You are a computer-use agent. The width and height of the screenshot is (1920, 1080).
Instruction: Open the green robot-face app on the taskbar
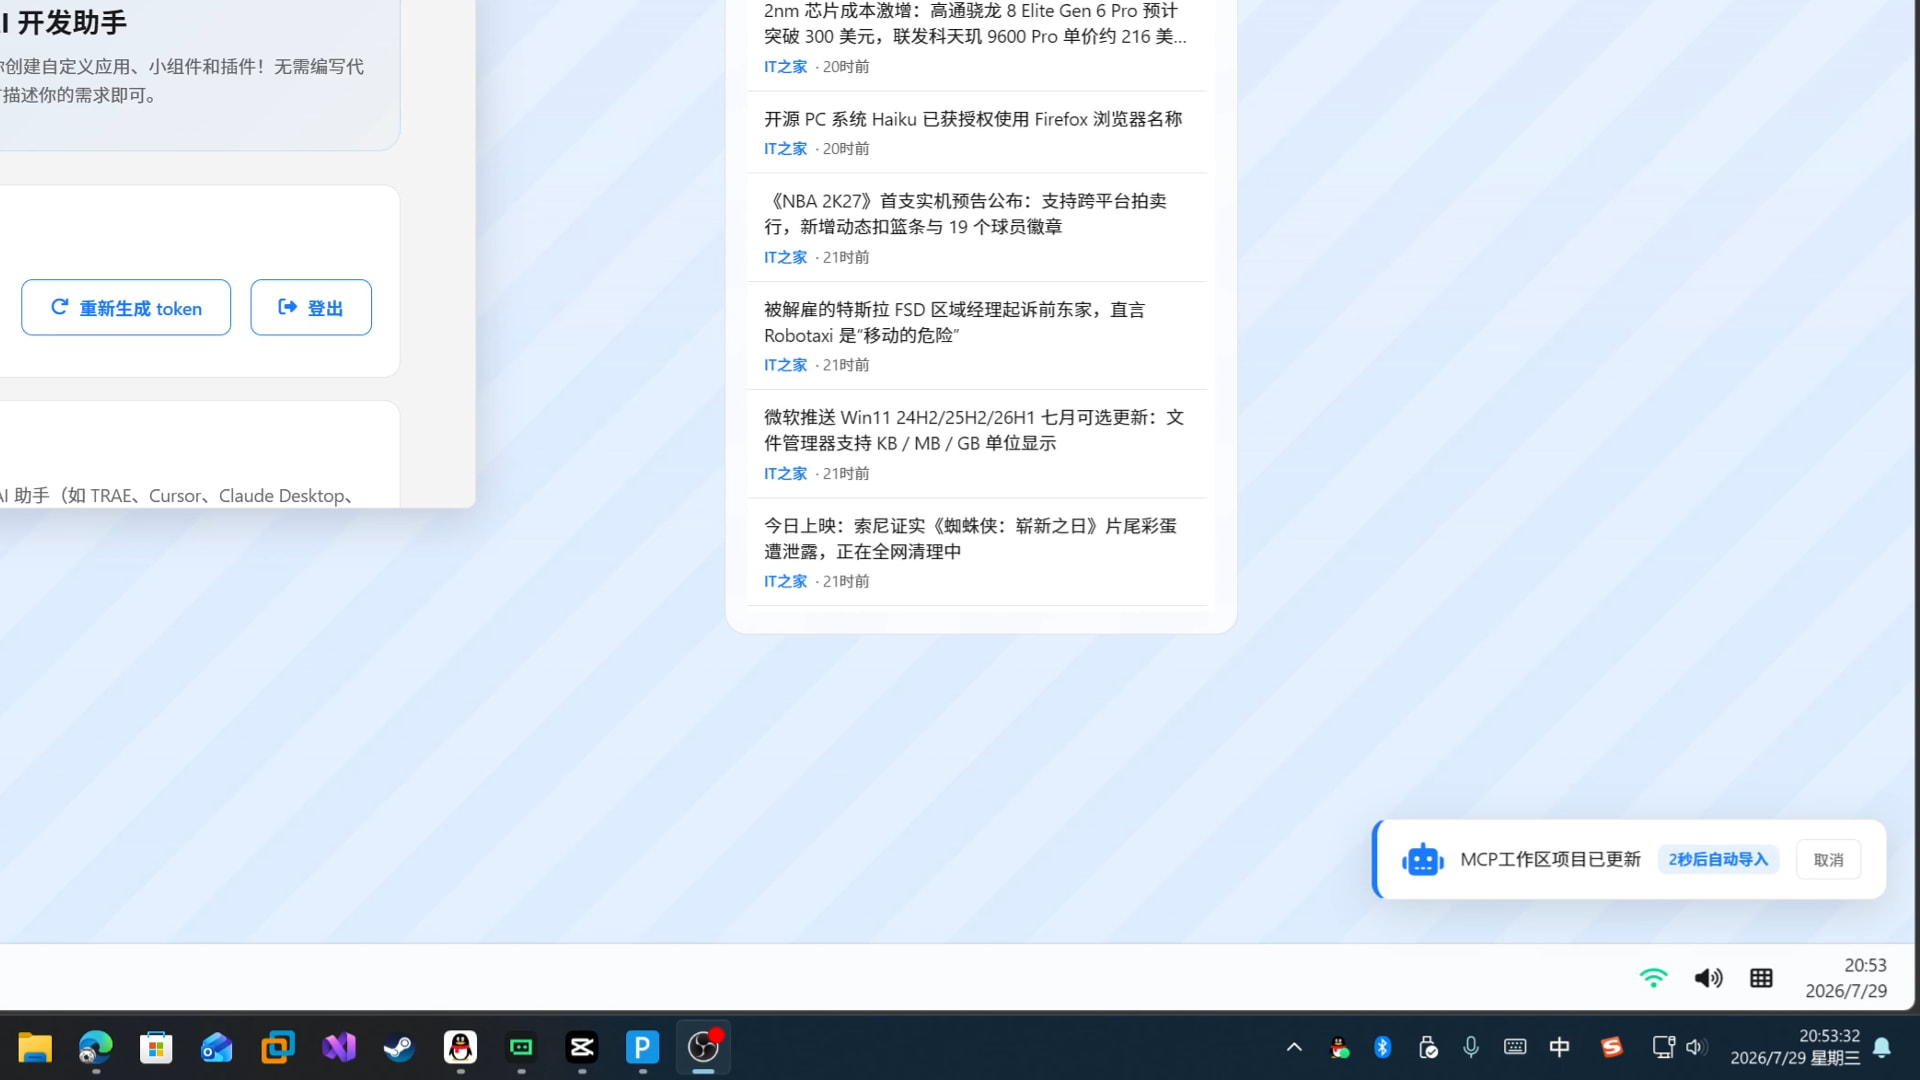click(x=521, y=1048)
